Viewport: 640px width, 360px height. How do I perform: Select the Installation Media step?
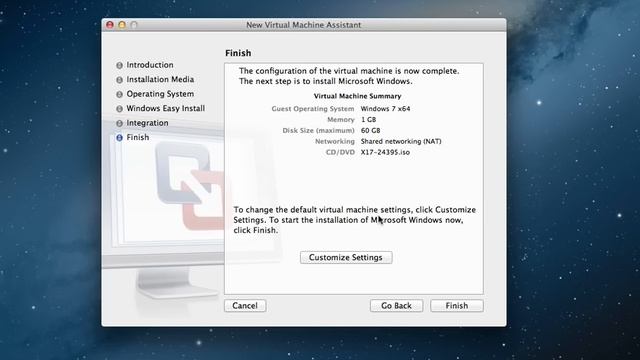pyautogui.click(x=160, y=79)
